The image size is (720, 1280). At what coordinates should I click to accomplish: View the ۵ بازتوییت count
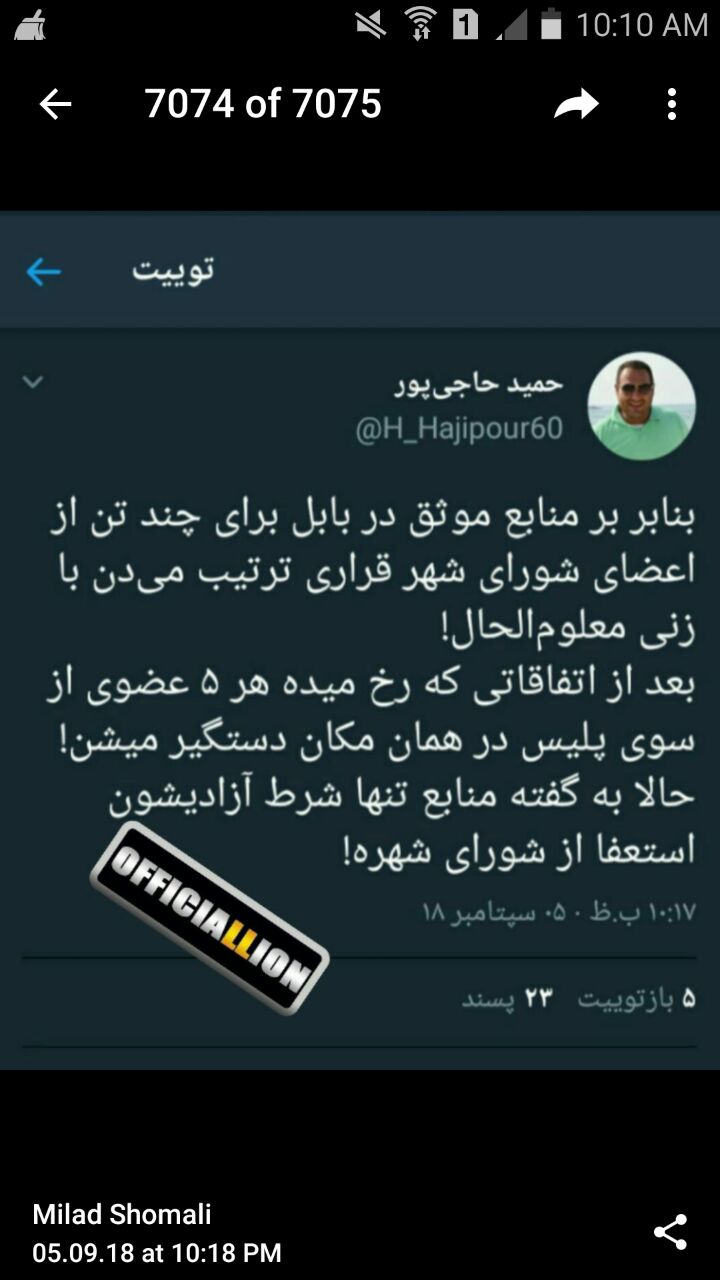coord(636,999)
